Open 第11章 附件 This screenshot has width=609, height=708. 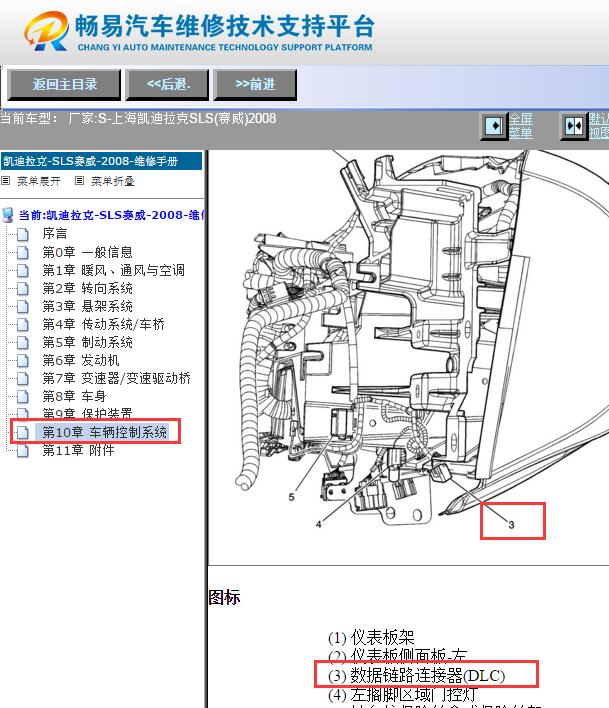pos(78,450)
